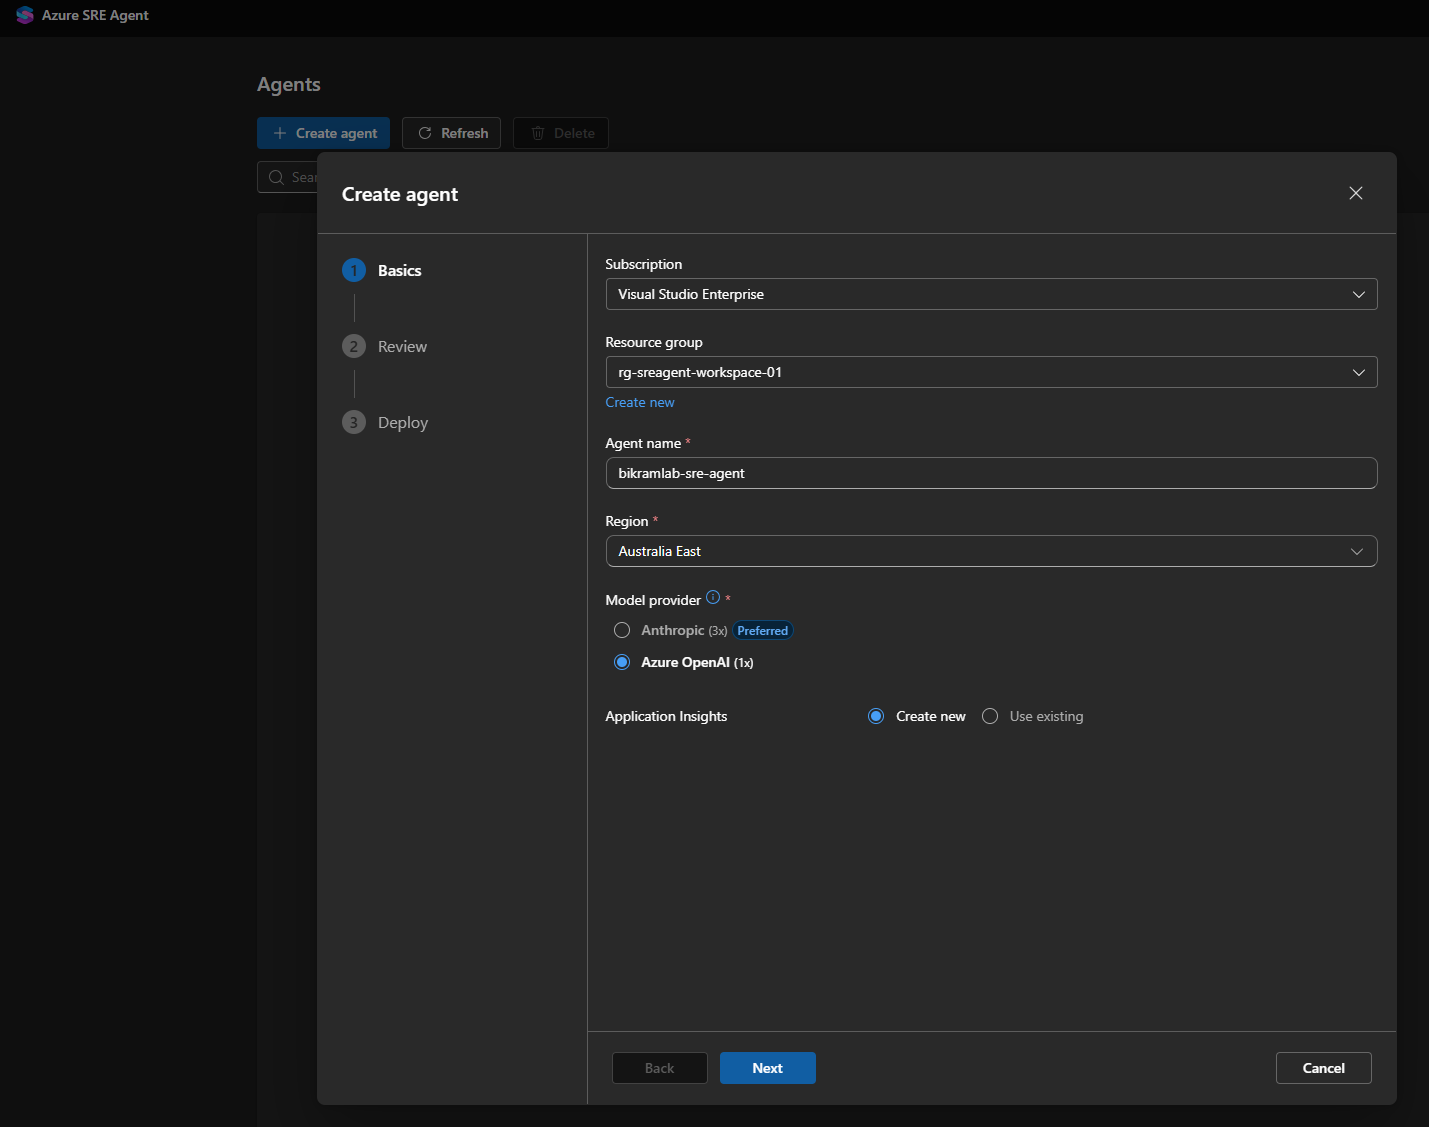1429x1127 pixels.
Task: Click the Subscription label
Action: click(x=644, y=264)
